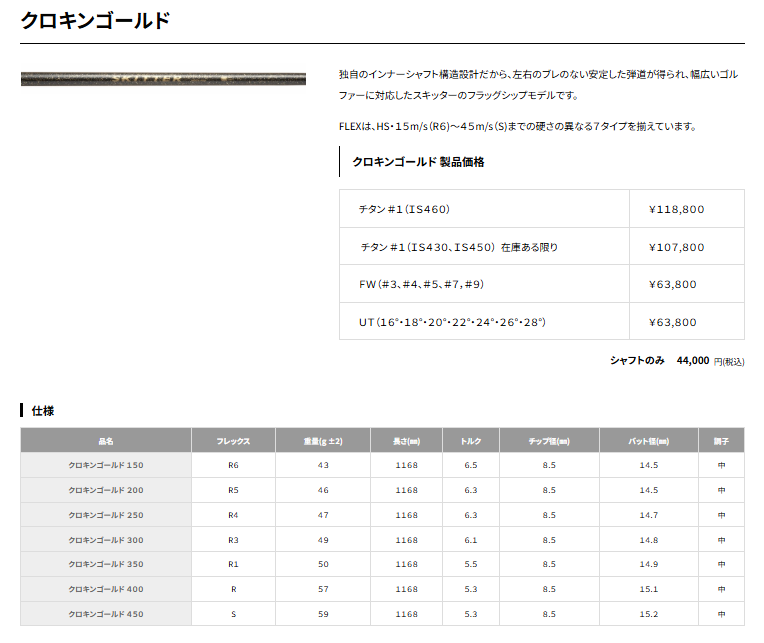Click the FLEXは、HS・15m/s description line
Screen dimensions: 764x643
518,126
